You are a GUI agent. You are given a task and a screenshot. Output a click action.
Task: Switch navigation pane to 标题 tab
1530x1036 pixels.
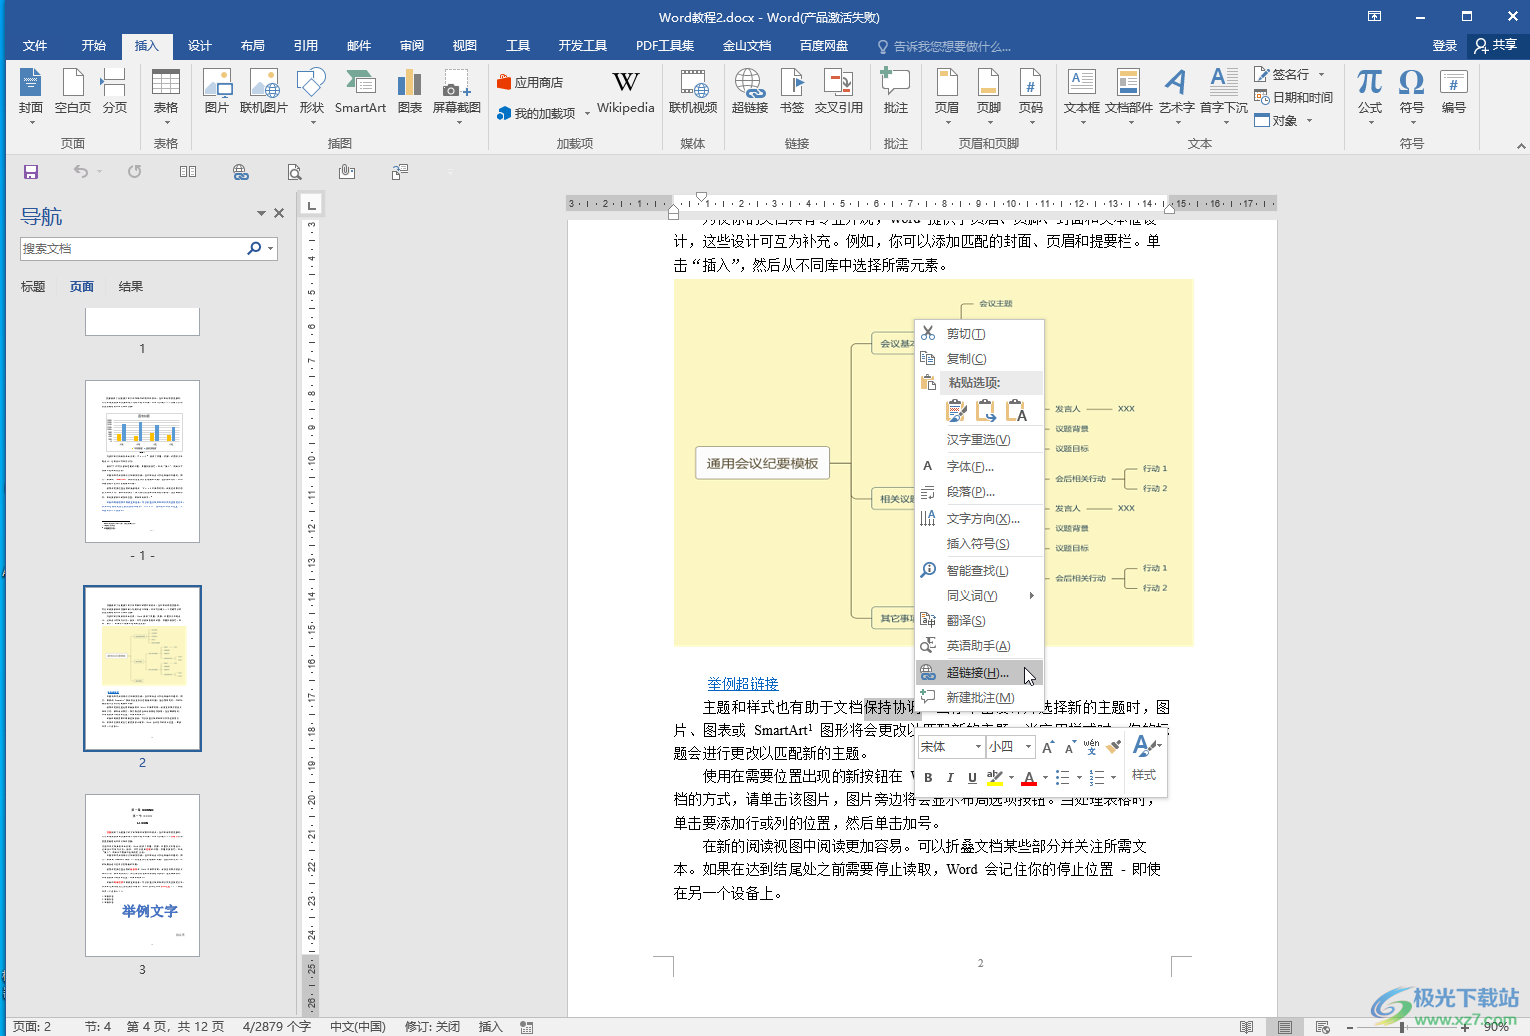click(x=33, y=287)
